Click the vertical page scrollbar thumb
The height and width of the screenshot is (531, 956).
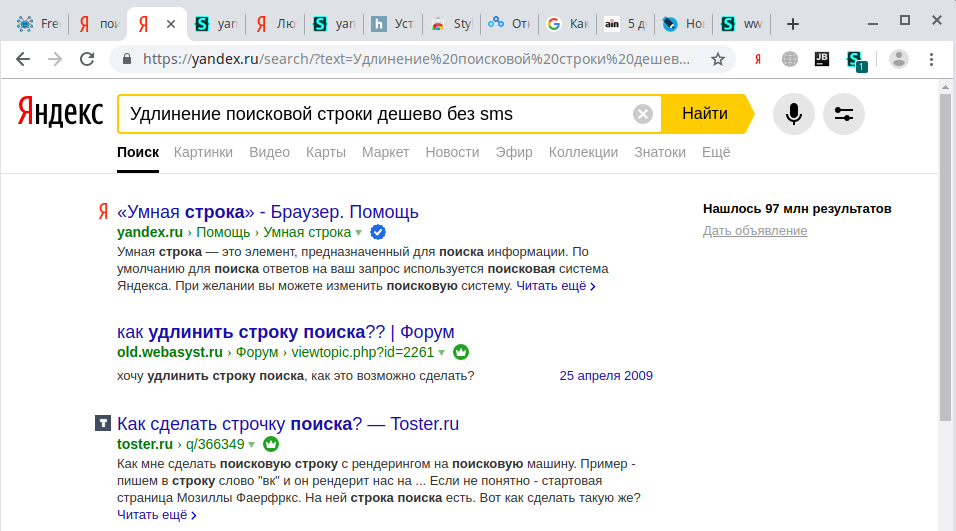click(x=945, y=256)
